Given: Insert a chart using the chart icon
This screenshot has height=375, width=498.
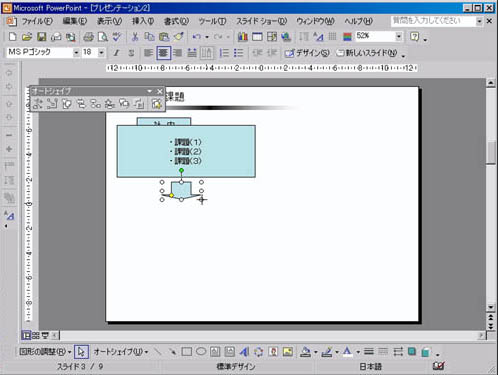Looking at the screenshot, I should [x=243, y=37].
